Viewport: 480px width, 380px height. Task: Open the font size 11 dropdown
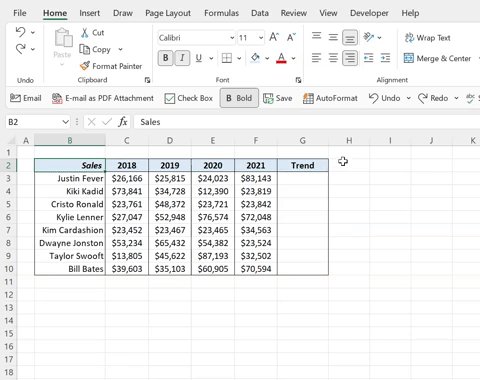click(261, 38)
